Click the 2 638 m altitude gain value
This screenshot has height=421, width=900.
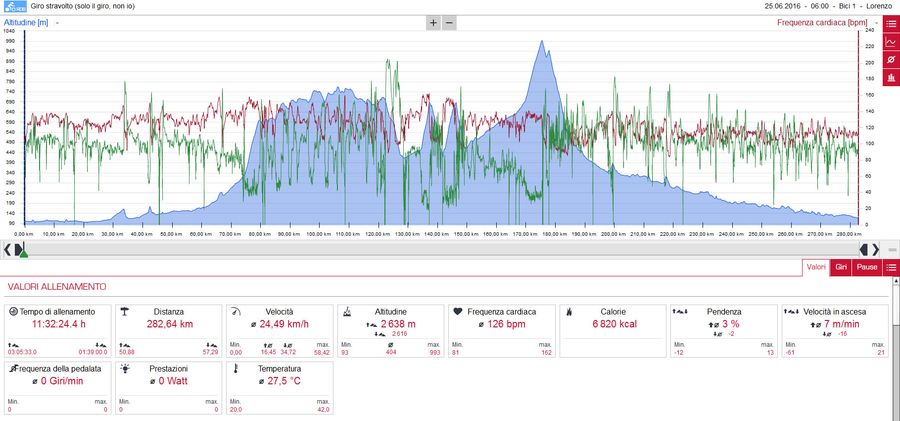[398, 323]
